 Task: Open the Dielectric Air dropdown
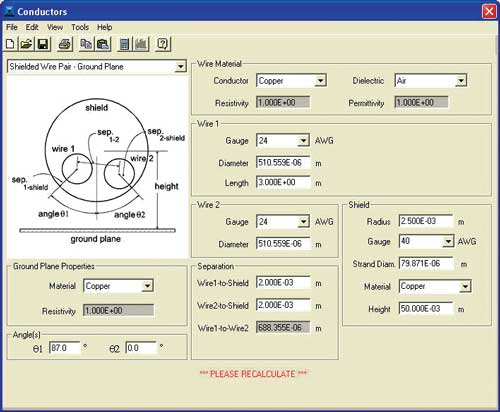click(x=461, y=81)
